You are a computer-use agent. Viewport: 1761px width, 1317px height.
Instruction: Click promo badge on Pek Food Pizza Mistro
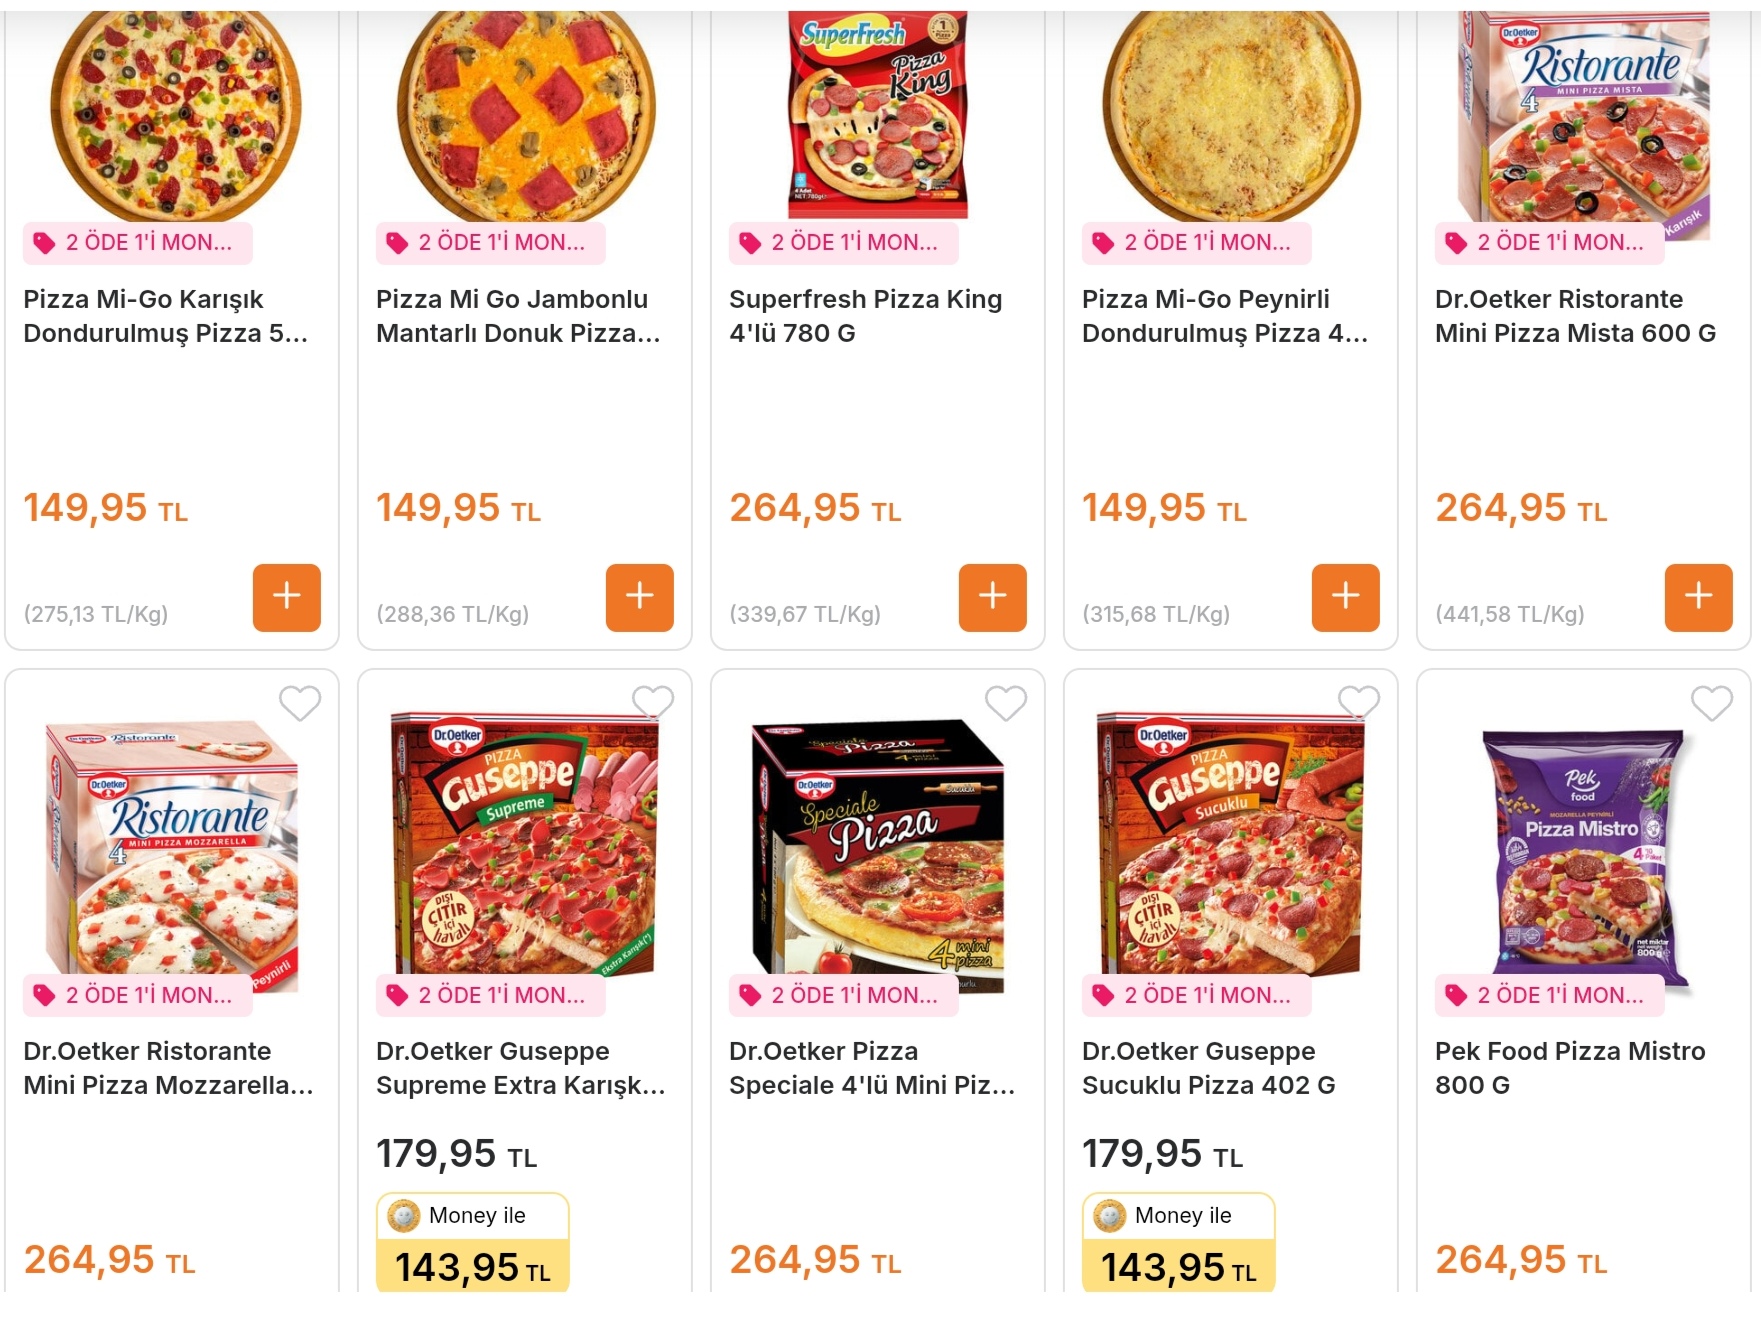tap(1549, 995)
